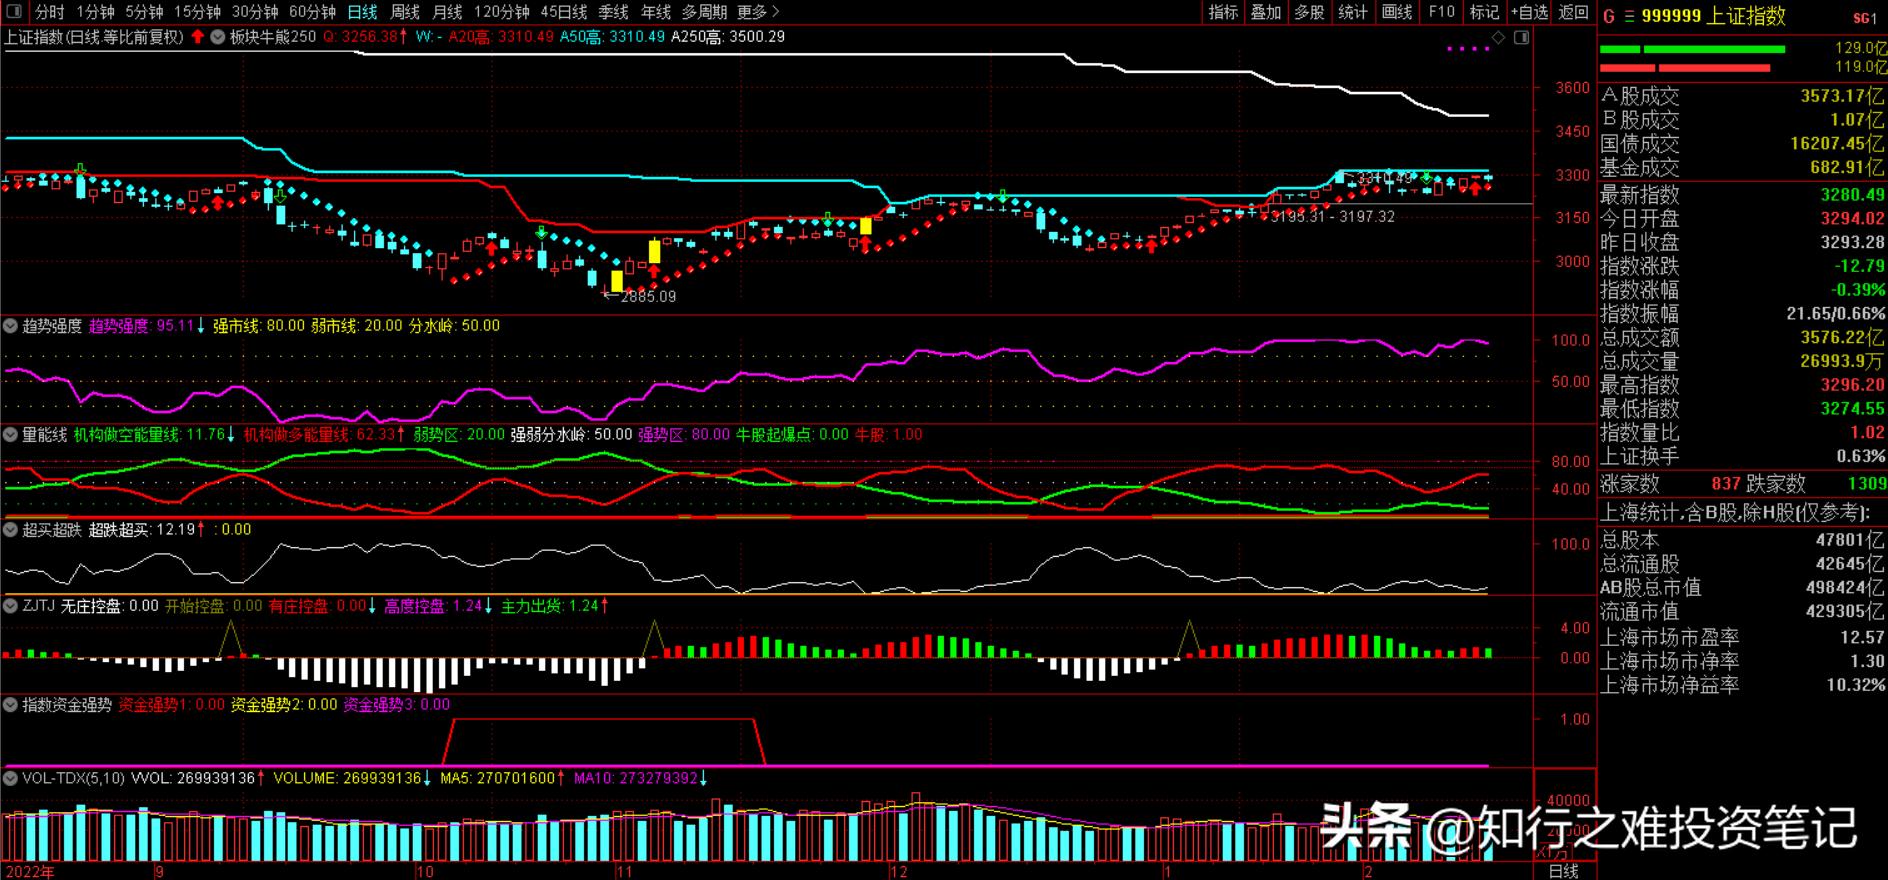Image resolution: width=1888 pixels, height=880 pixels.
Task: Expand the 趋势强度 indicator menu
Action: 11,326
